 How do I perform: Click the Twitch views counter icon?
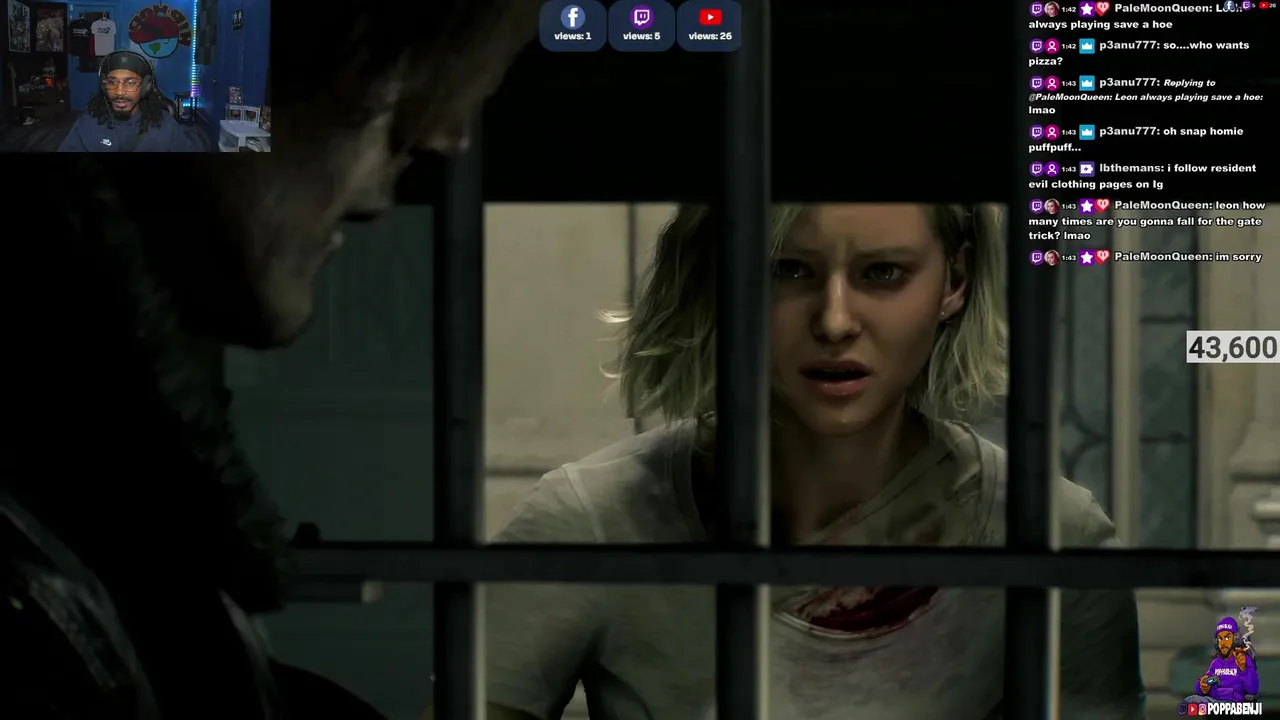pos(642,17)
